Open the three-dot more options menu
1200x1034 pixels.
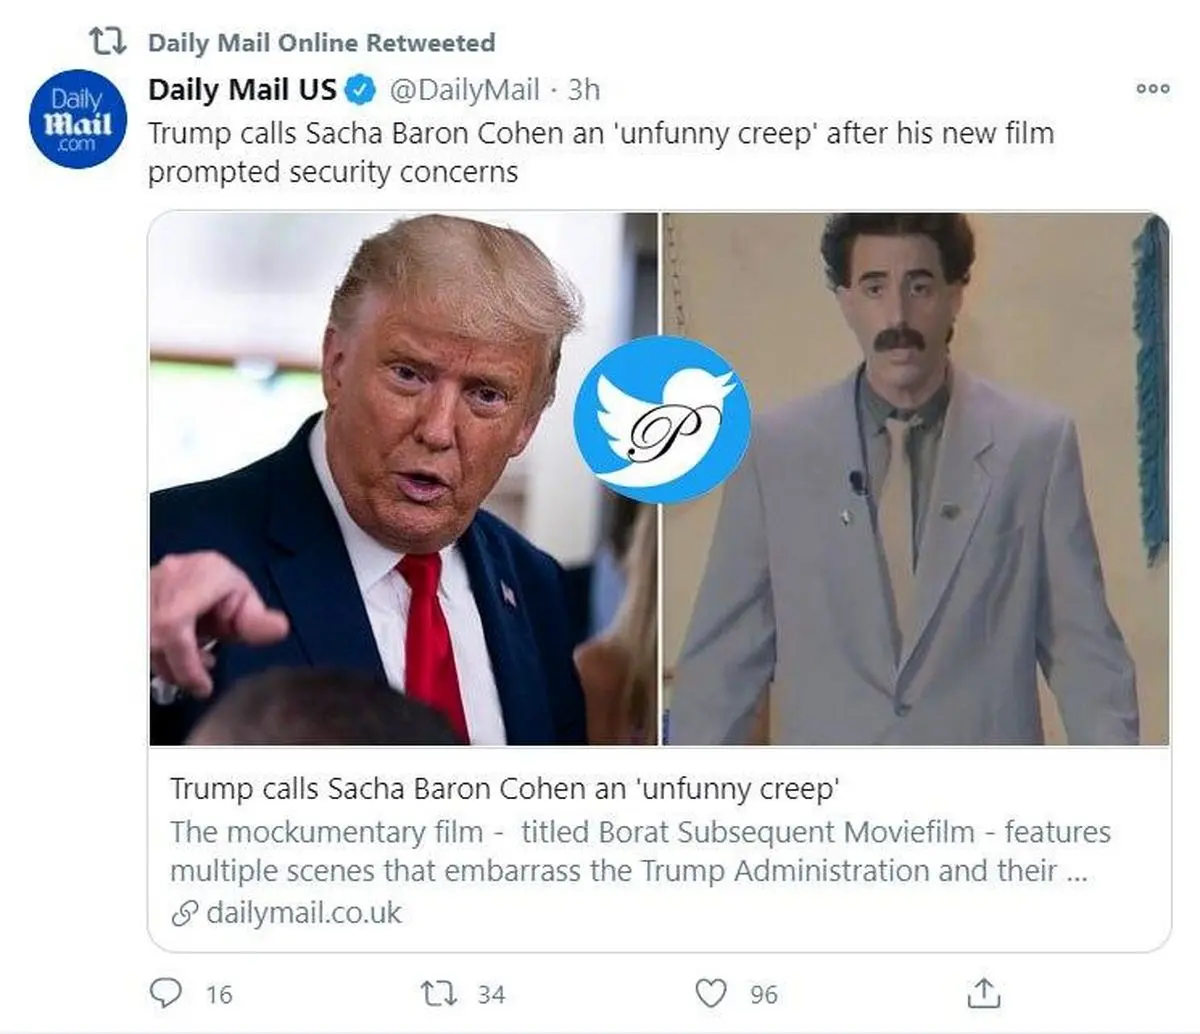[x=1152, y=89]
